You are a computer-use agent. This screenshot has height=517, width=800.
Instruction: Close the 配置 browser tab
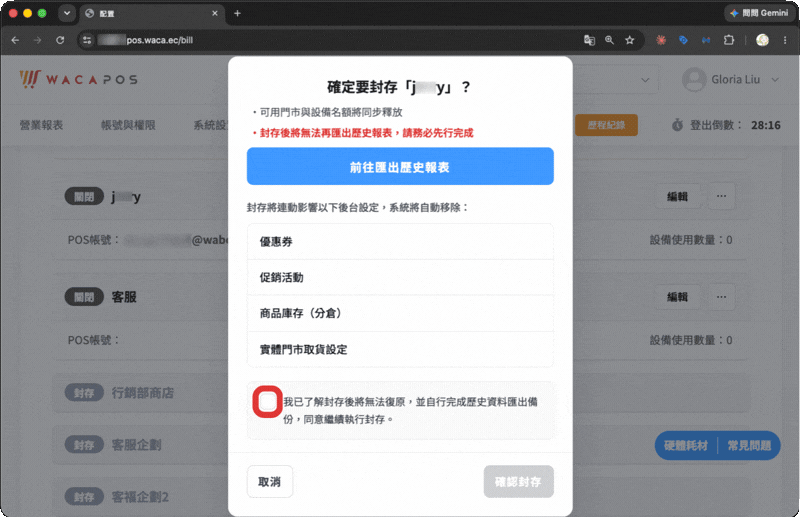pyautogui.click(x=215, y=13)
